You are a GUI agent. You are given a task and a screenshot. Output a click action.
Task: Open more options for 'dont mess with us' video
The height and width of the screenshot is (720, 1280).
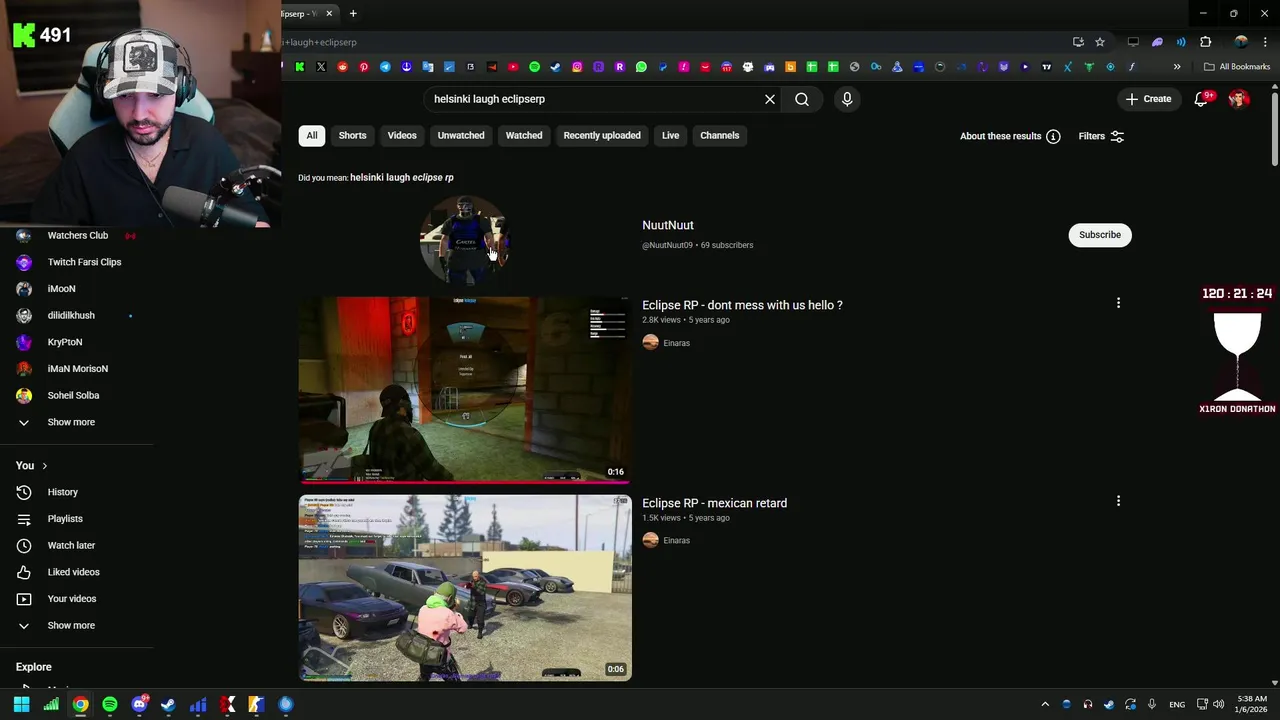[x=1118, y=303]
